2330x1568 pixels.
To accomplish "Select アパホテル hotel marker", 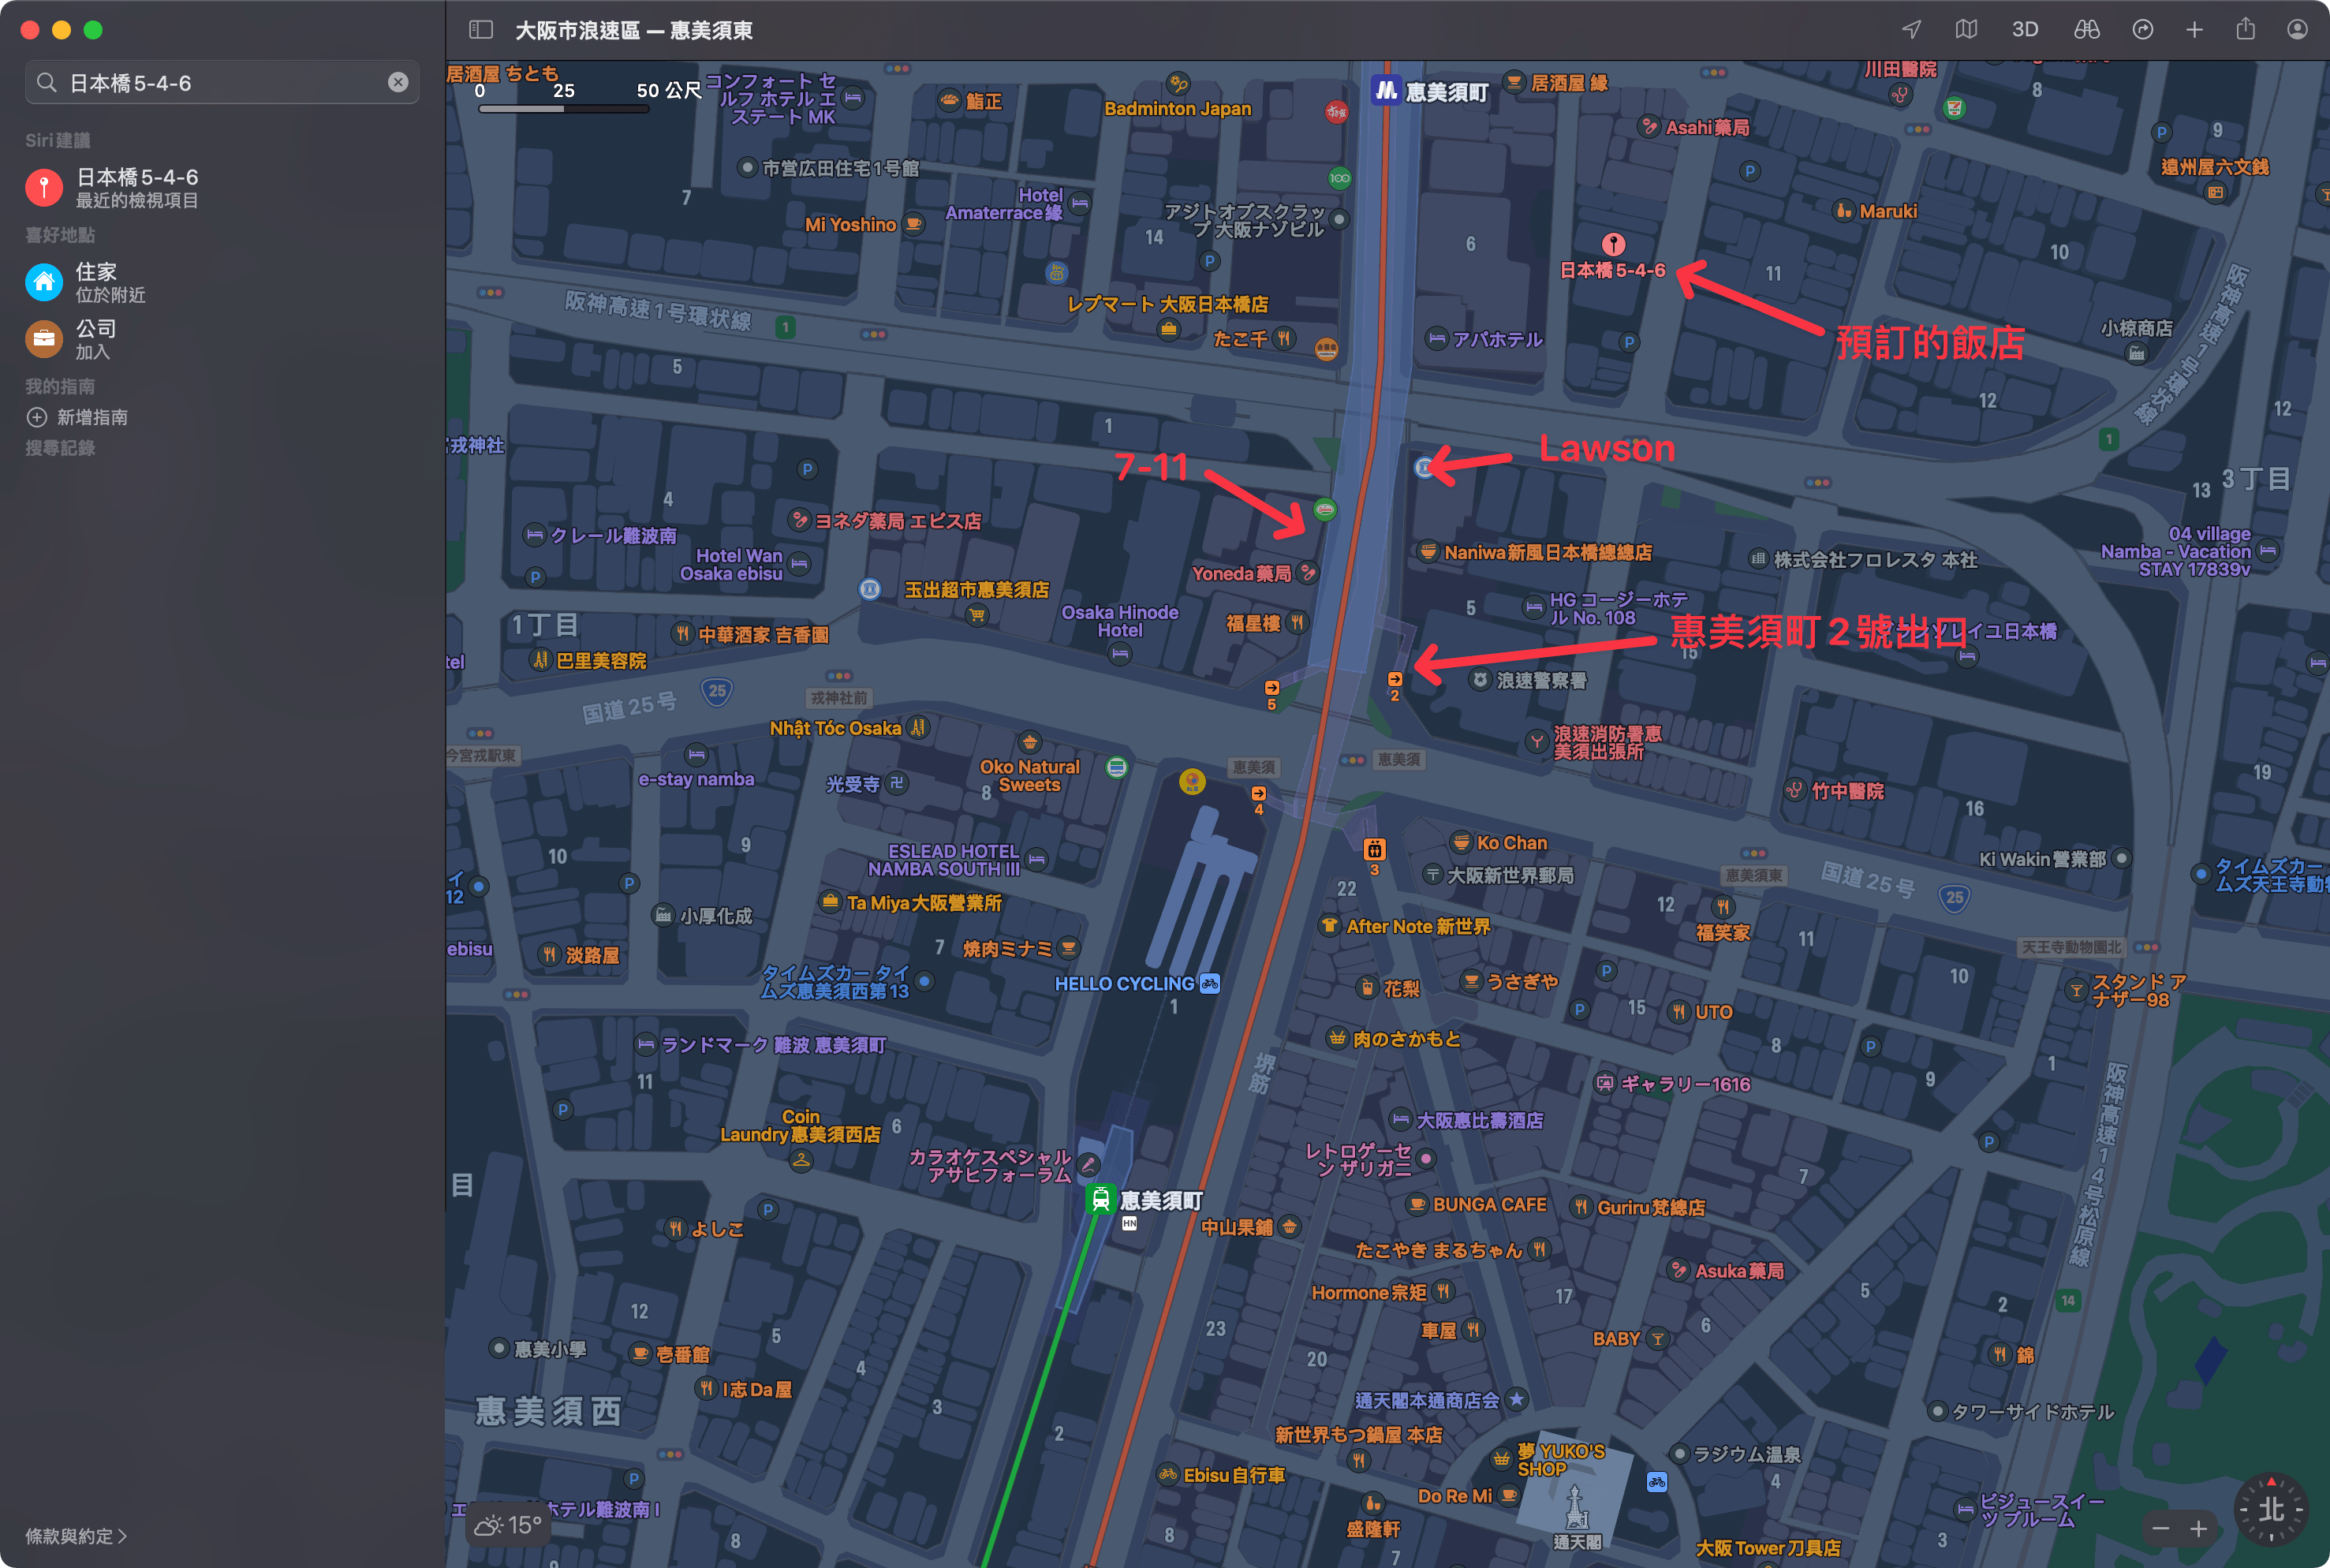I will 1437,339.
